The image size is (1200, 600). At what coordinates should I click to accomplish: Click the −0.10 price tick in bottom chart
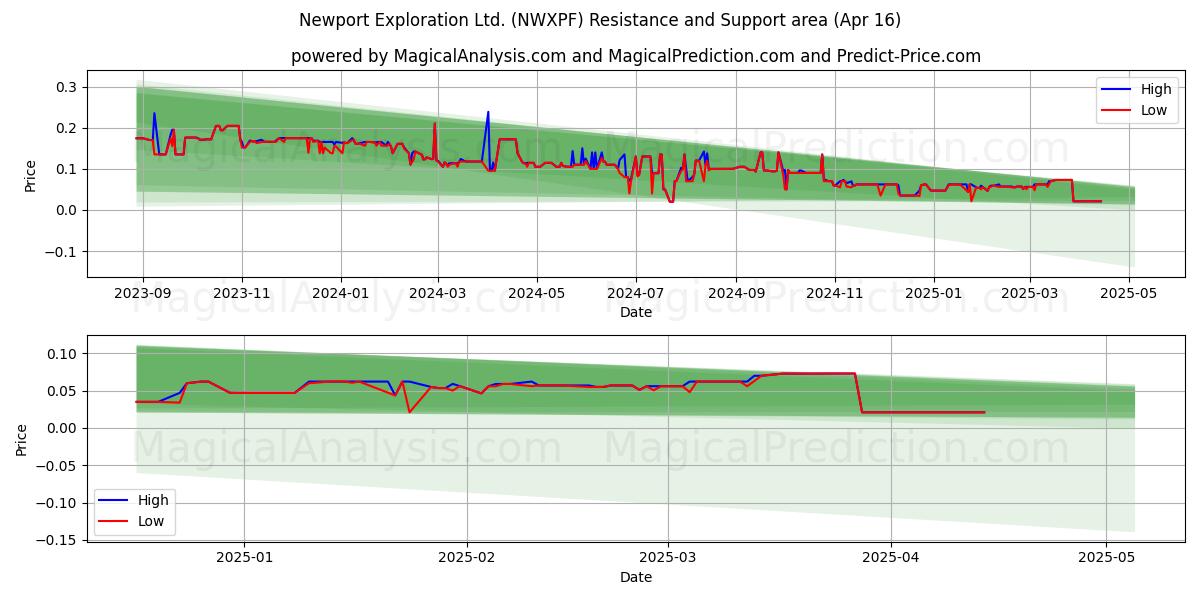[x=58, y=502]
